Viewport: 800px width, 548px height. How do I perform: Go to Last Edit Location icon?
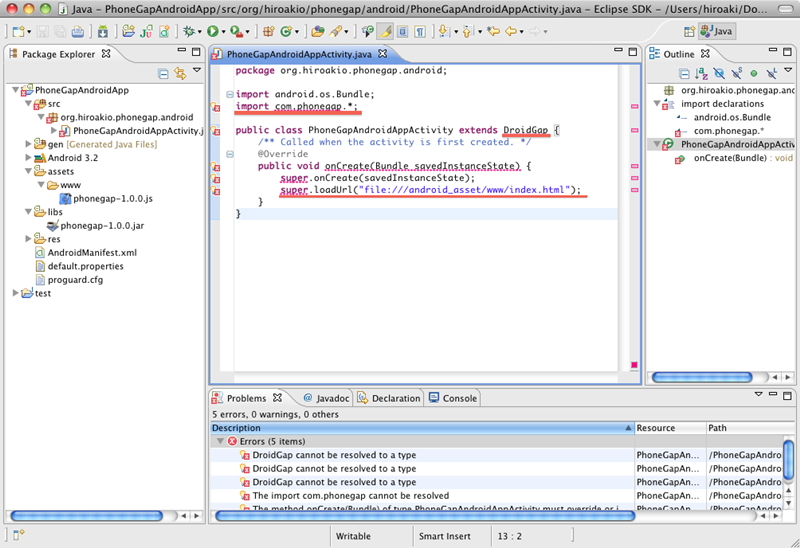493,32
